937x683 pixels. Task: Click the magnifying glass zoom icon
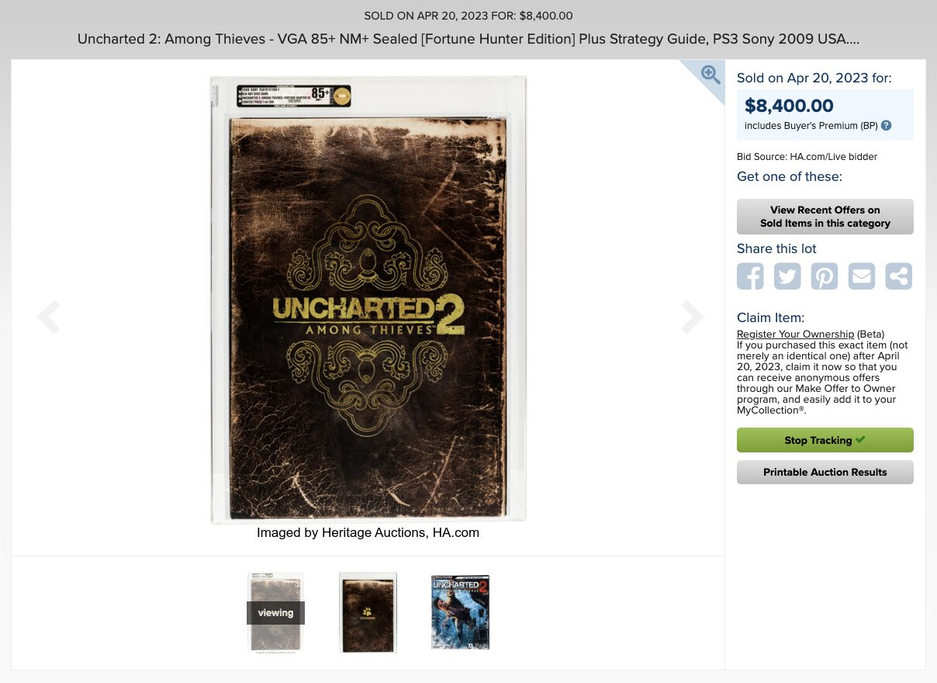(x=710, y=75)
